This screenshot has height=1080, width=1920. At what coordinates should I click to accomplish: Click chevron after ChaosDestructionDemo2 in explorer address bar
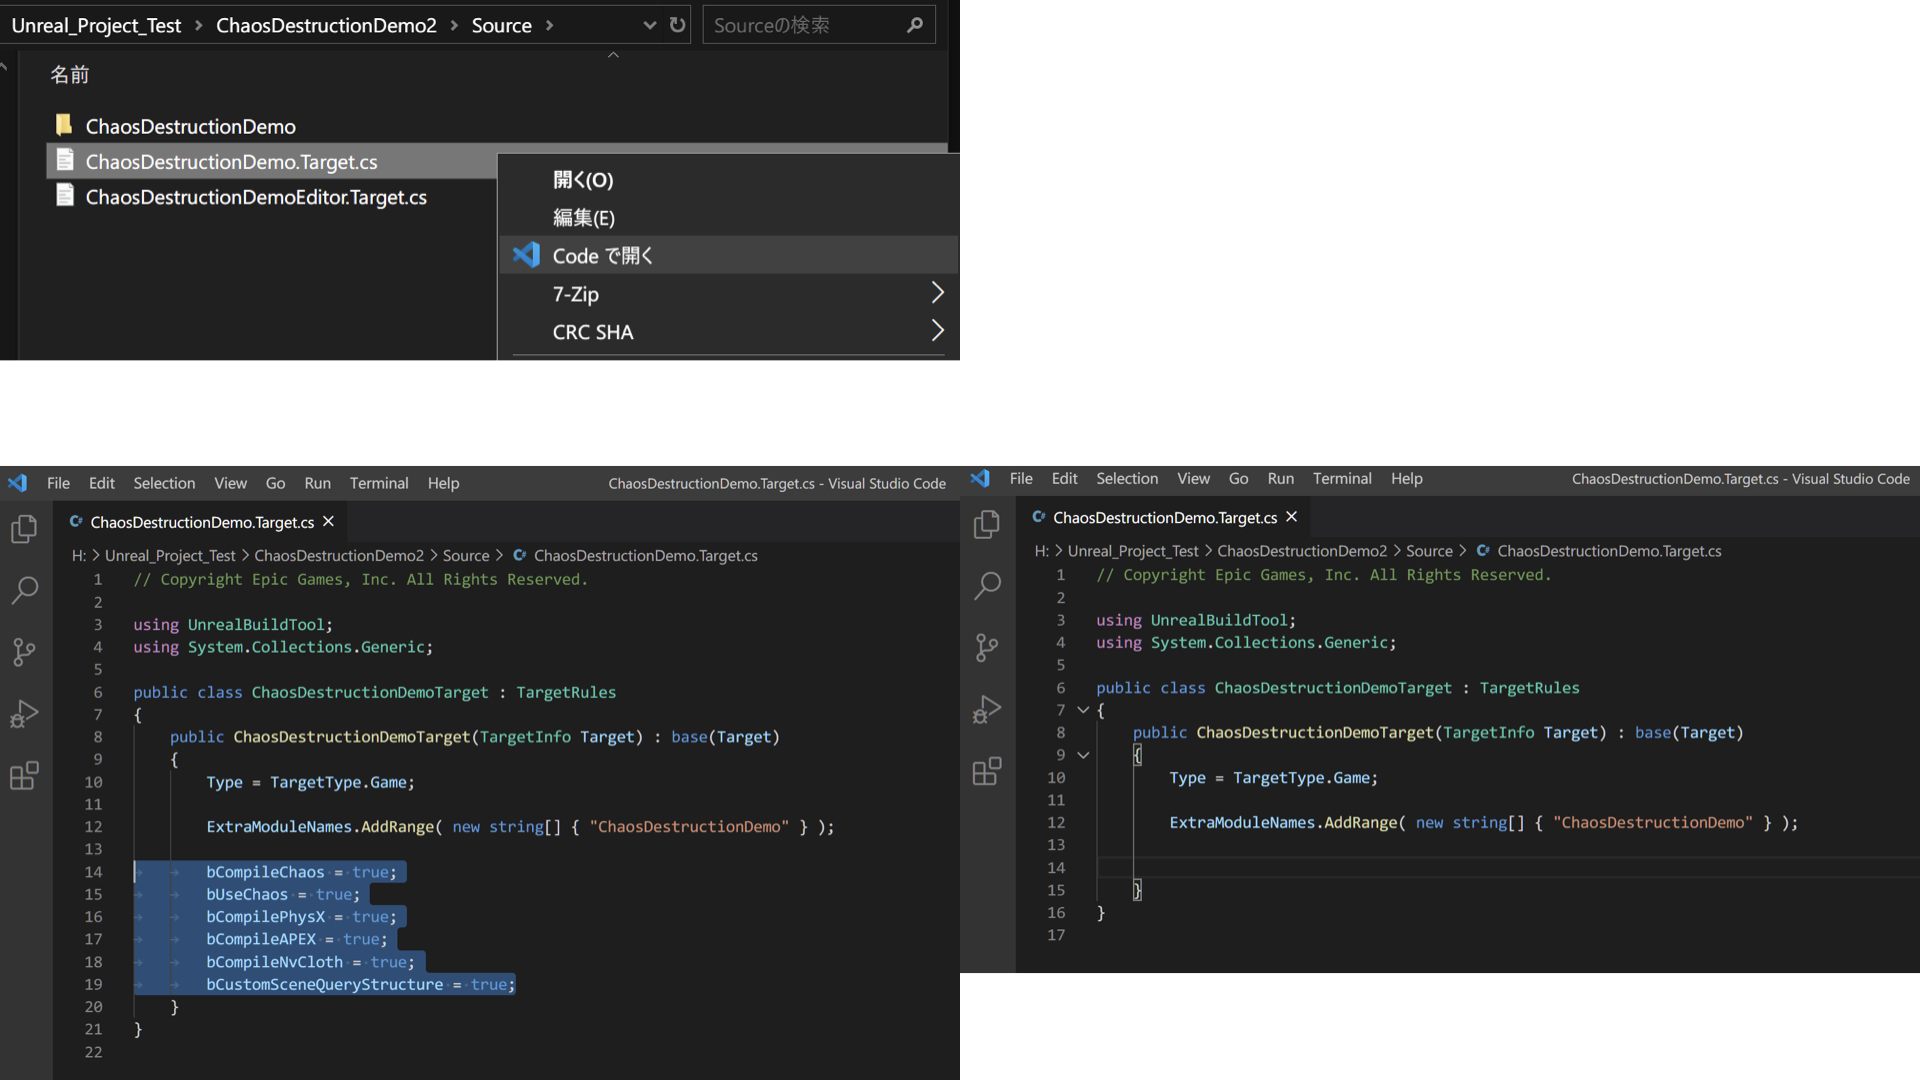453,26
